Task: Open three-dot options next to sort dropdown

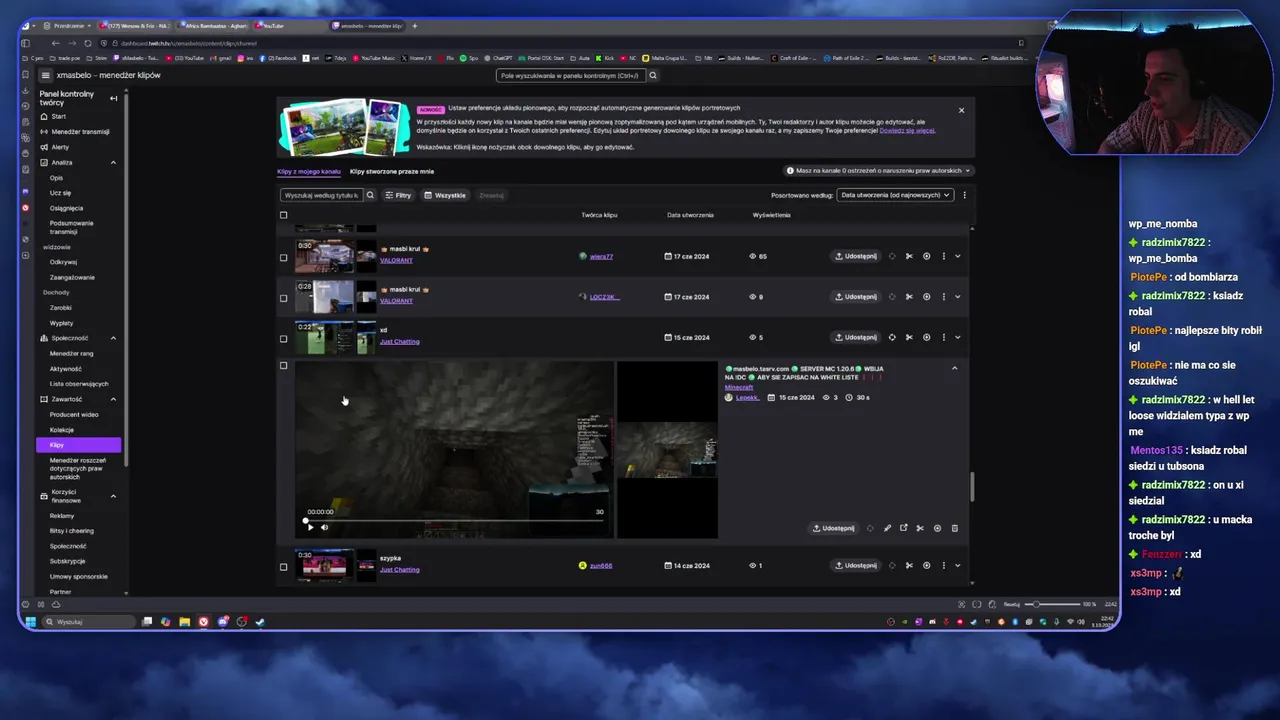Action: pos(964,195)
